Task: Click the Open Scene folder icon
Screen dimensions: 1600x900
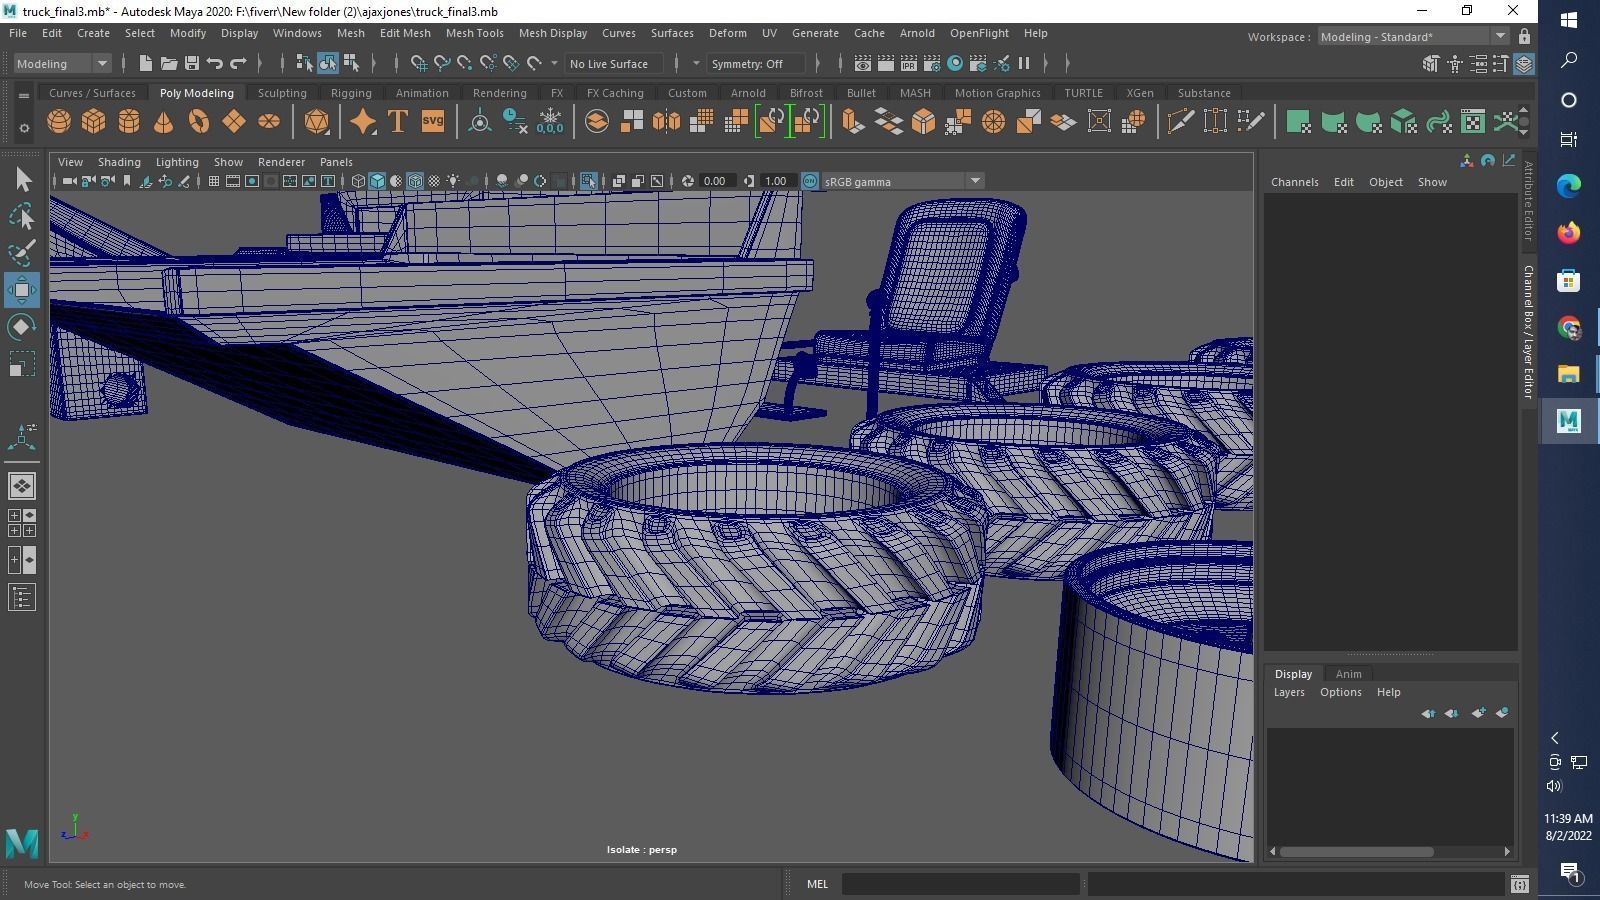Action: click(169, 64)
